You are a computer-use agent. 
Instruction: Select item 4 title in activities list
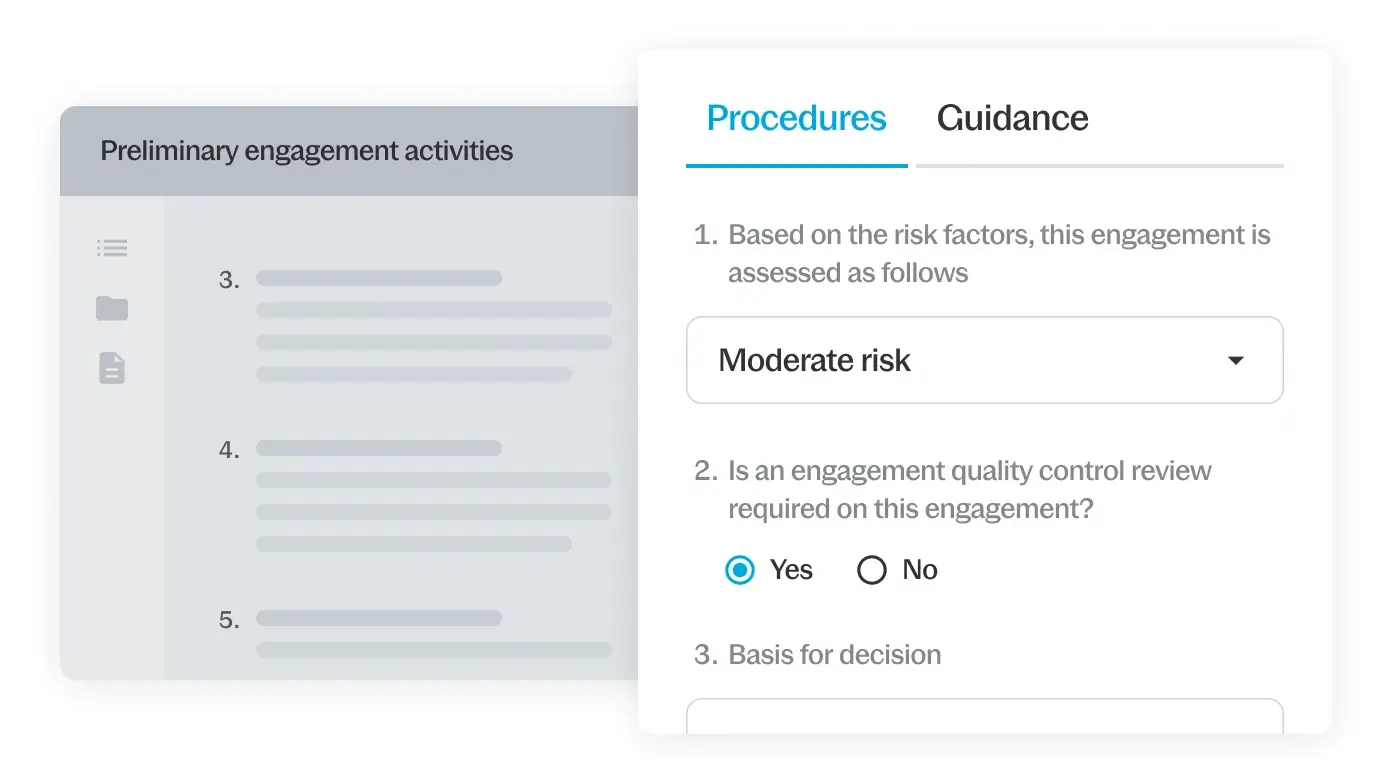pyautogui.click(x=379, y=448)
